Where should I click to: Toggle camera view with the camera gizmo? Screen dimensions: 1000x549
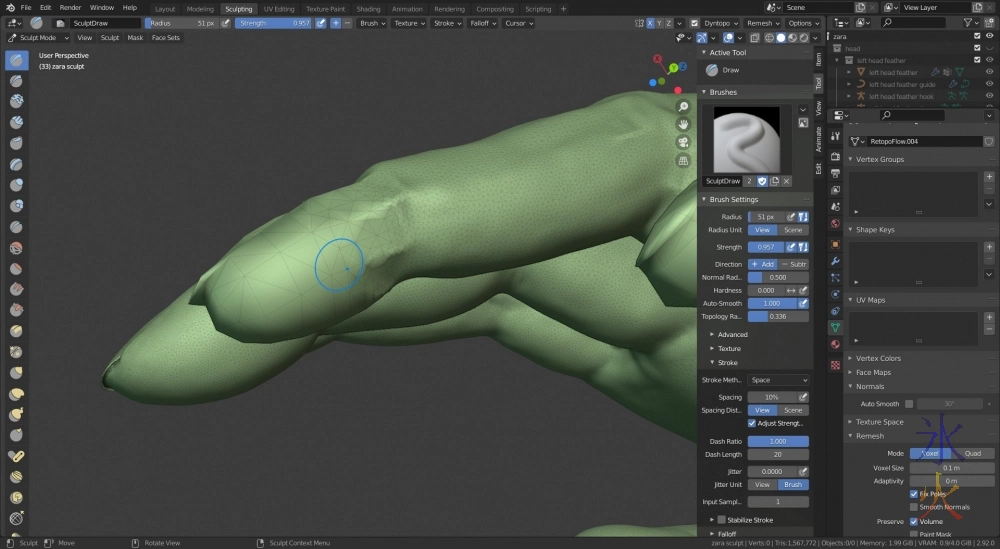(683, 142)
